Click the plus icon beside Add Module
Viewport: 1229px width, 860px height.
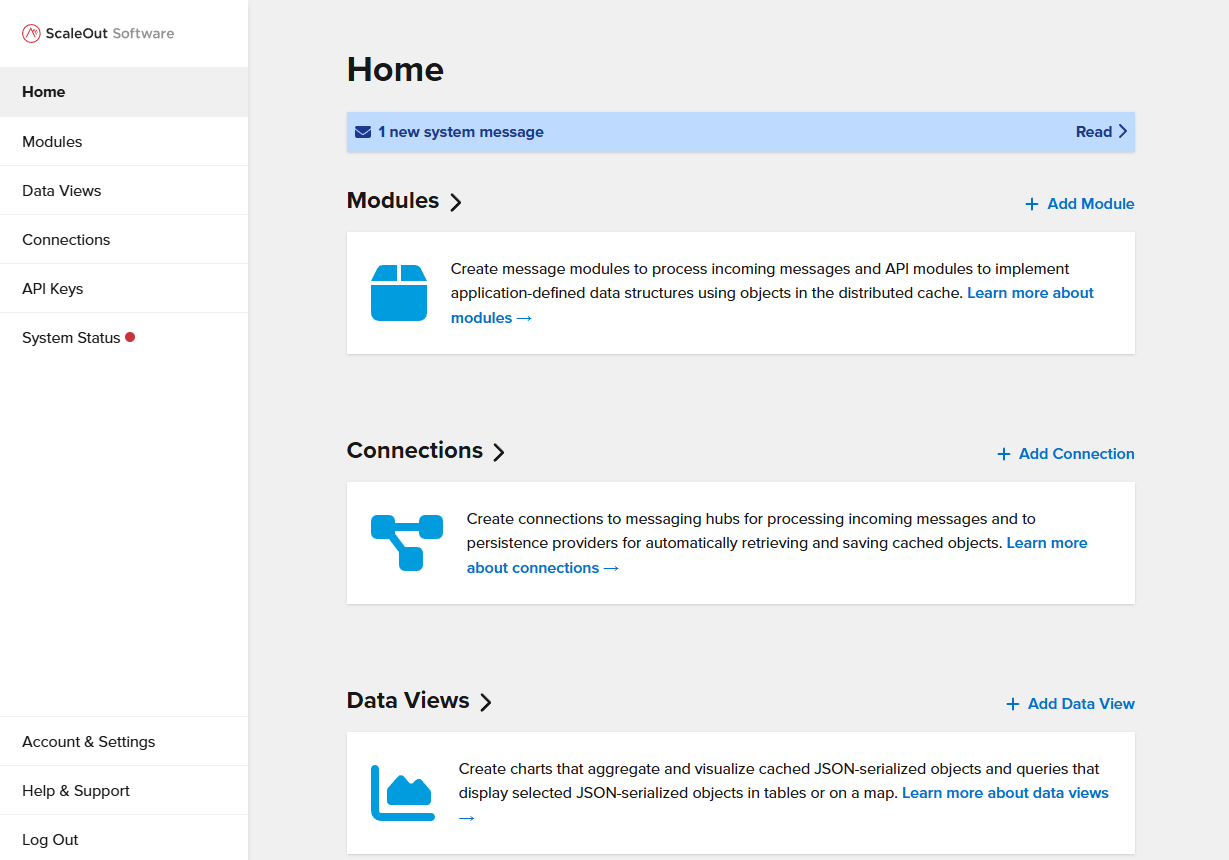point(1032,204)
